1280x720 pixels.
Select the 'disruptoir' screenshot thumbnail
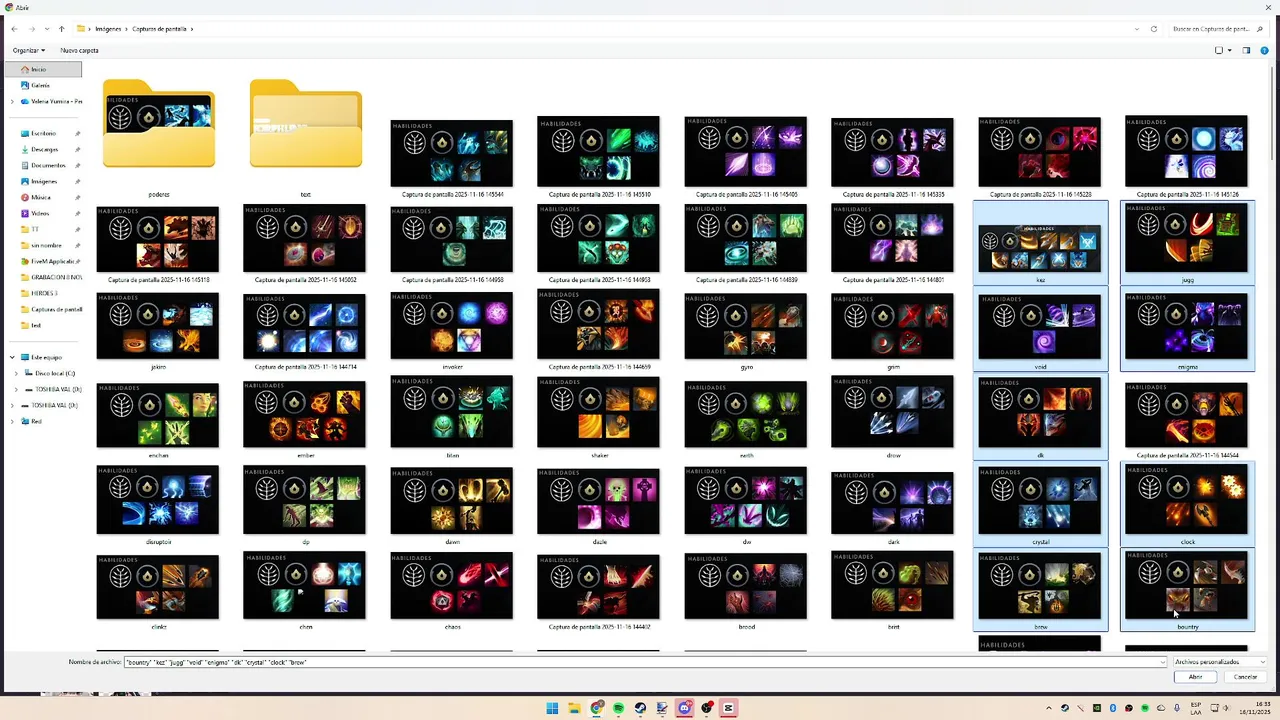158,502
